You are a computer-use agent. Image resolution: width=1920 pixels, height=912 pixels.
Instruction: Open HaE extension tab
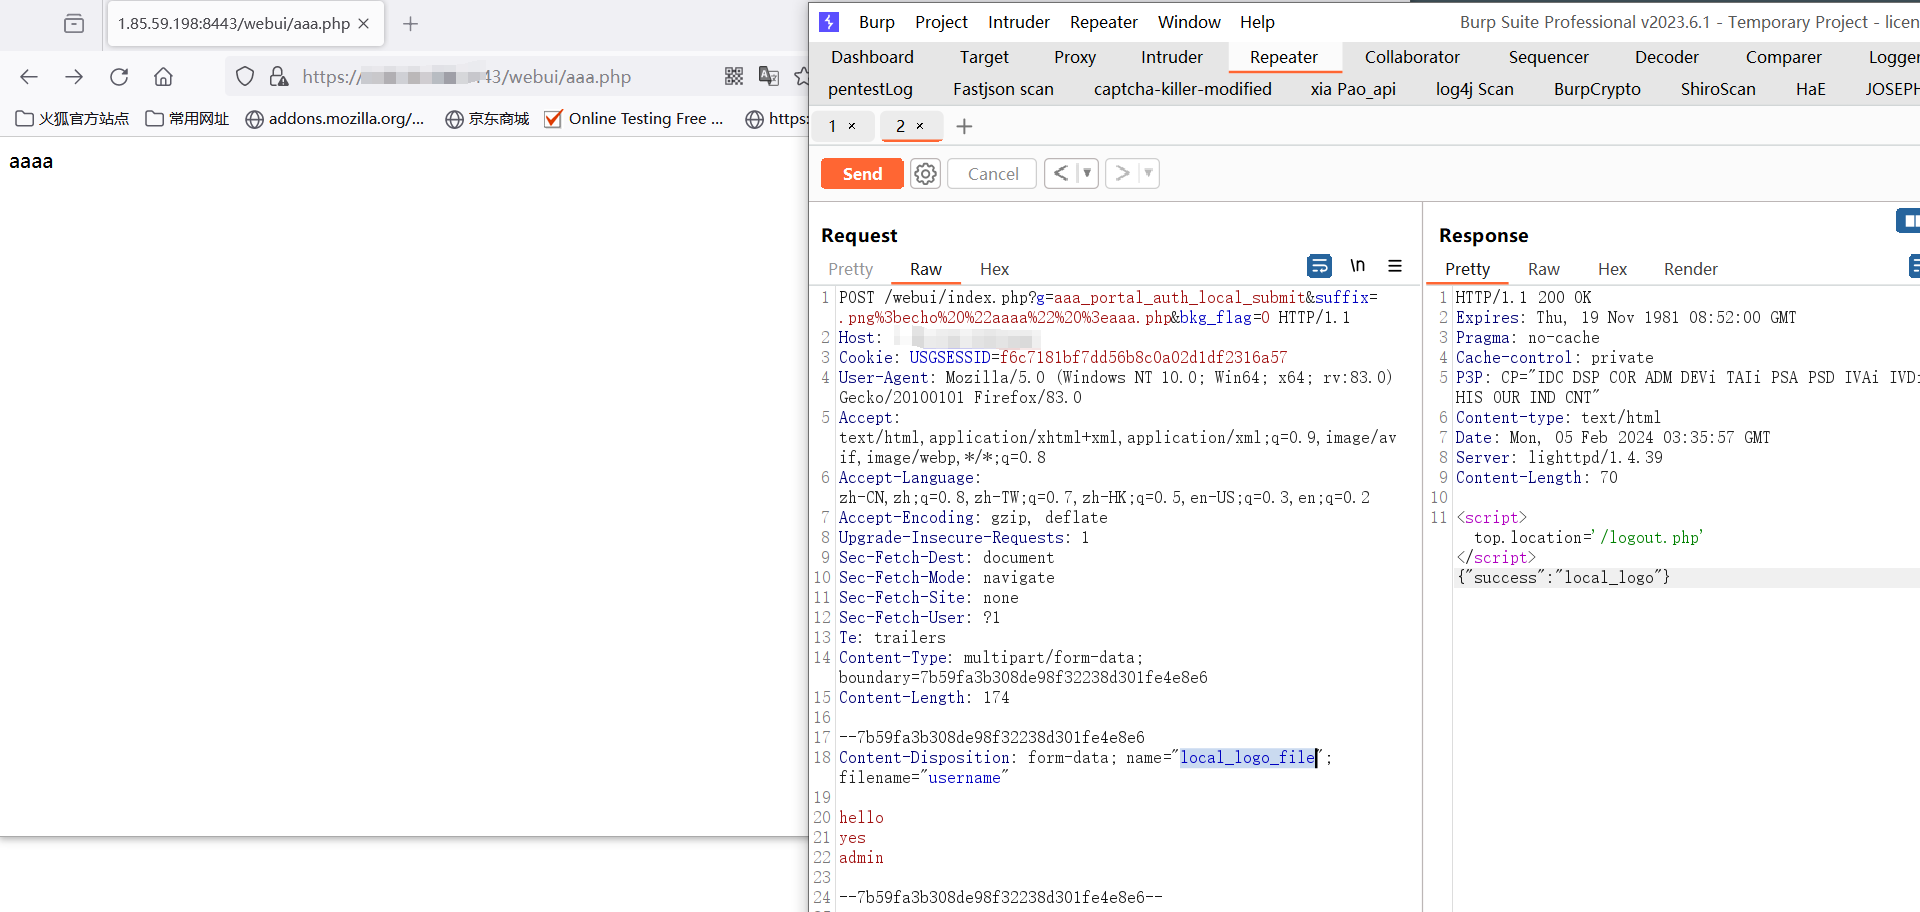(x=1810, y=89)
